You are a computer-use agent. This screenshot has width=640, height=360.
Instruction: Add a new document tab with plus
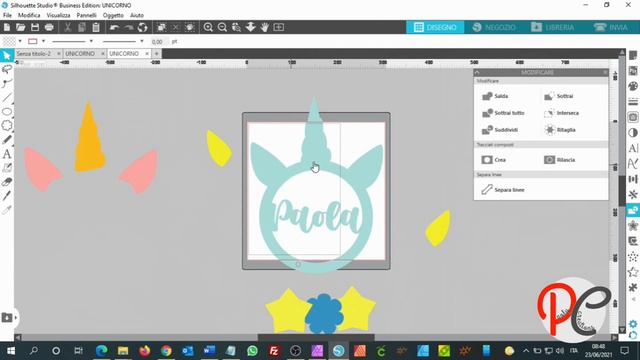[156, 53]
